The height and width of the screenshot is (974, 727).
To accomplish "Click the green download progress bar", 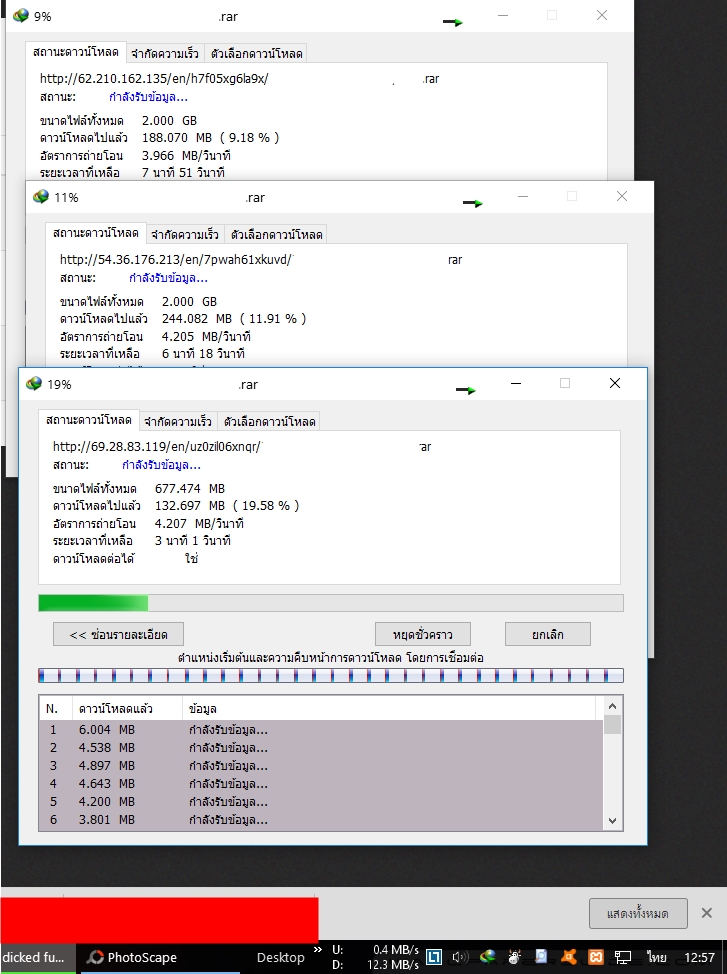I will tap(331, 603).
